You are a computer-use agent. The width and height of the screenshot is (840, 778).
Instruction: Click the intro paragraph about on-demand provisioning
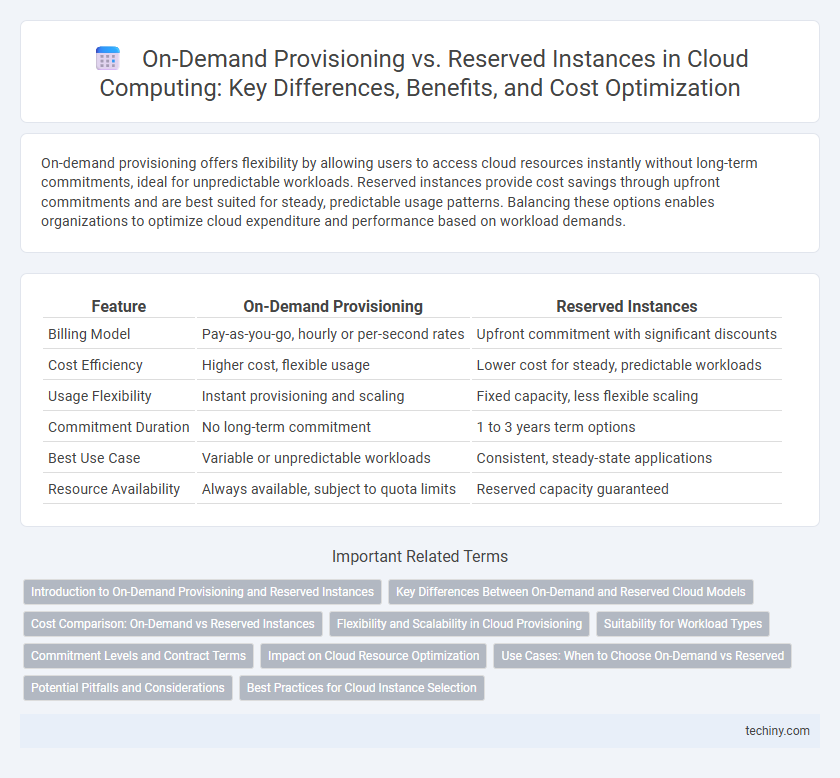(399, 192)
